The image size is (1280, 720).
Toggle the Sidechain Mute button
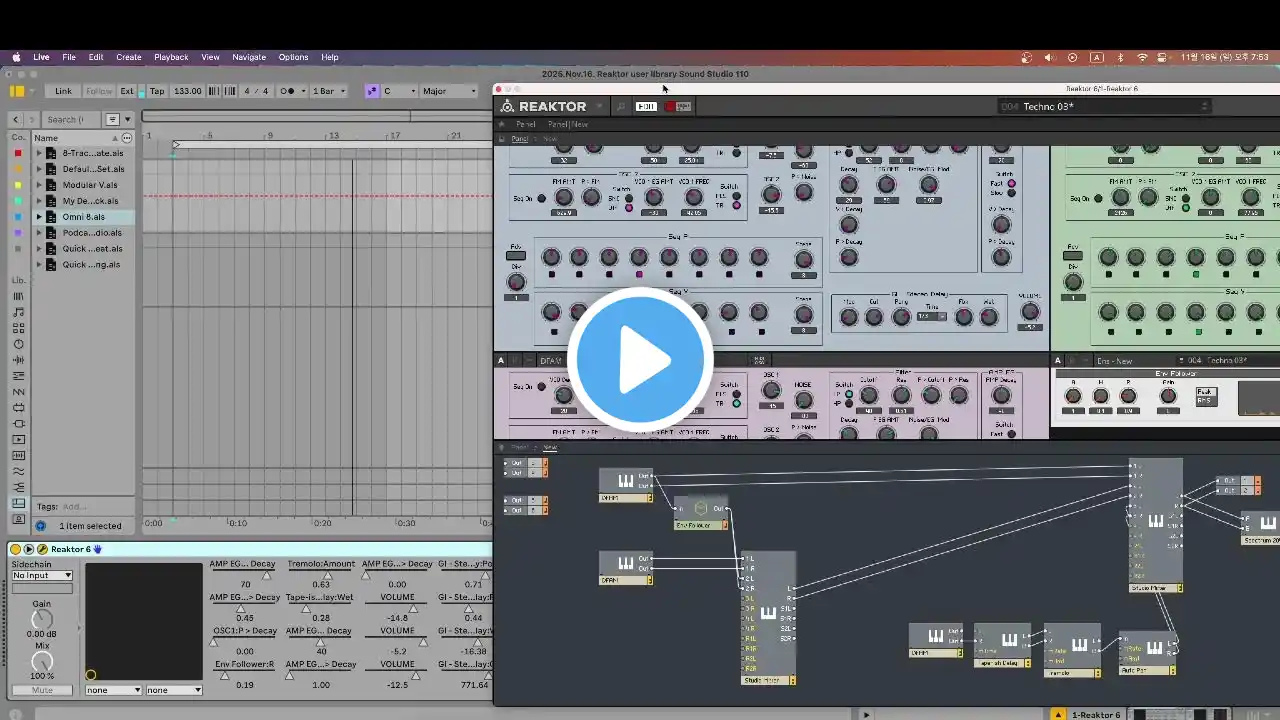coord(41,690)
